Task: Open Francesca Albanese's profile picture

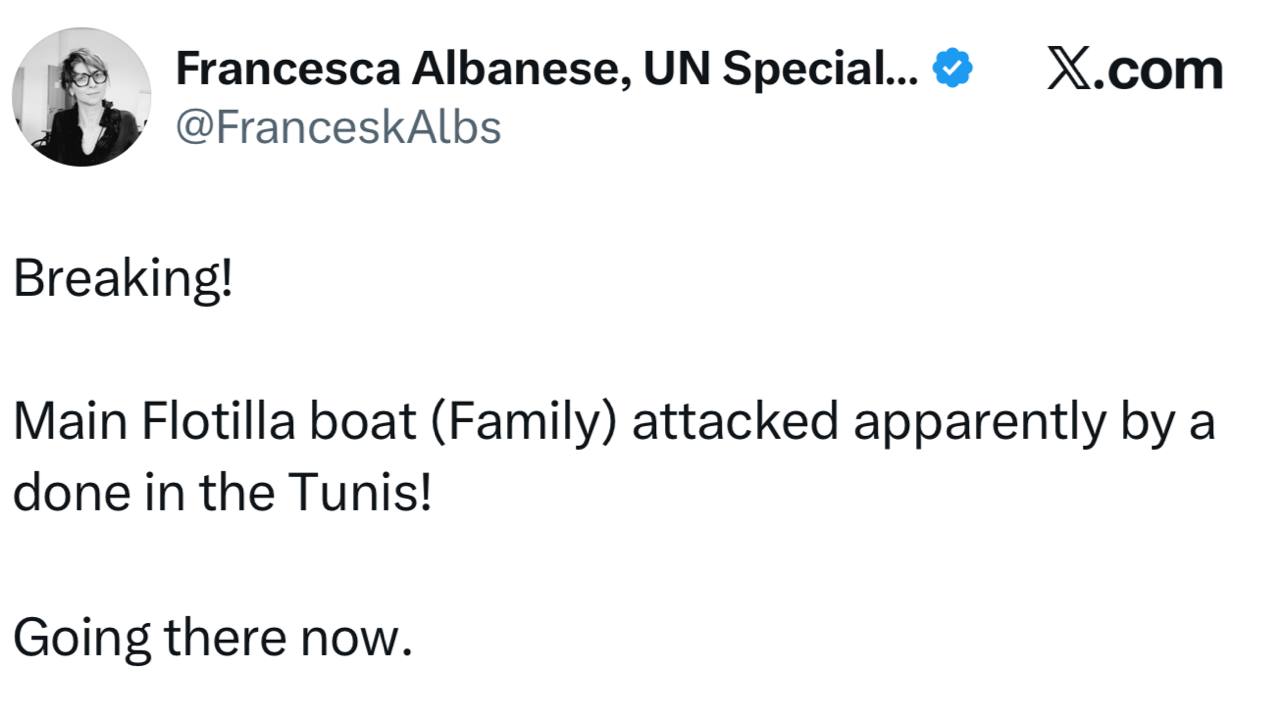Action: coord(82,96)
